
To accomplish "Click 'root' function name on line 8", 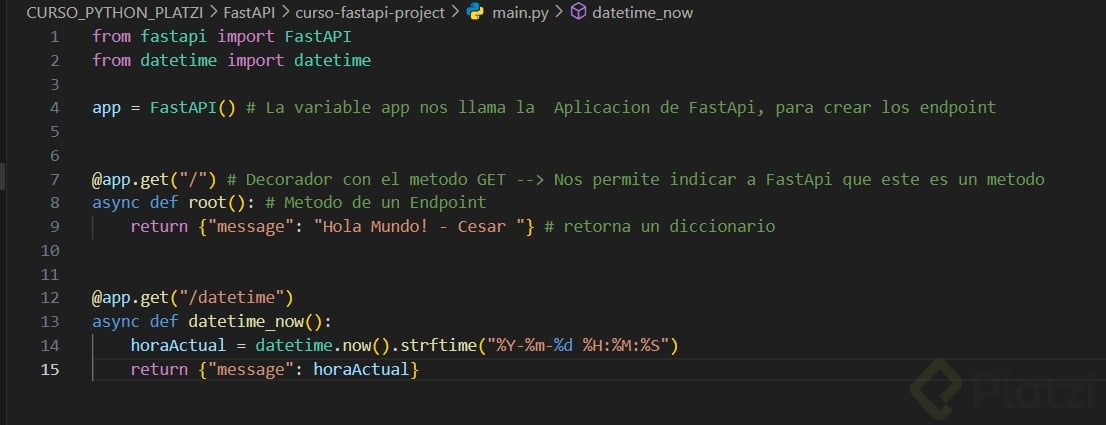I will point(207,203).
